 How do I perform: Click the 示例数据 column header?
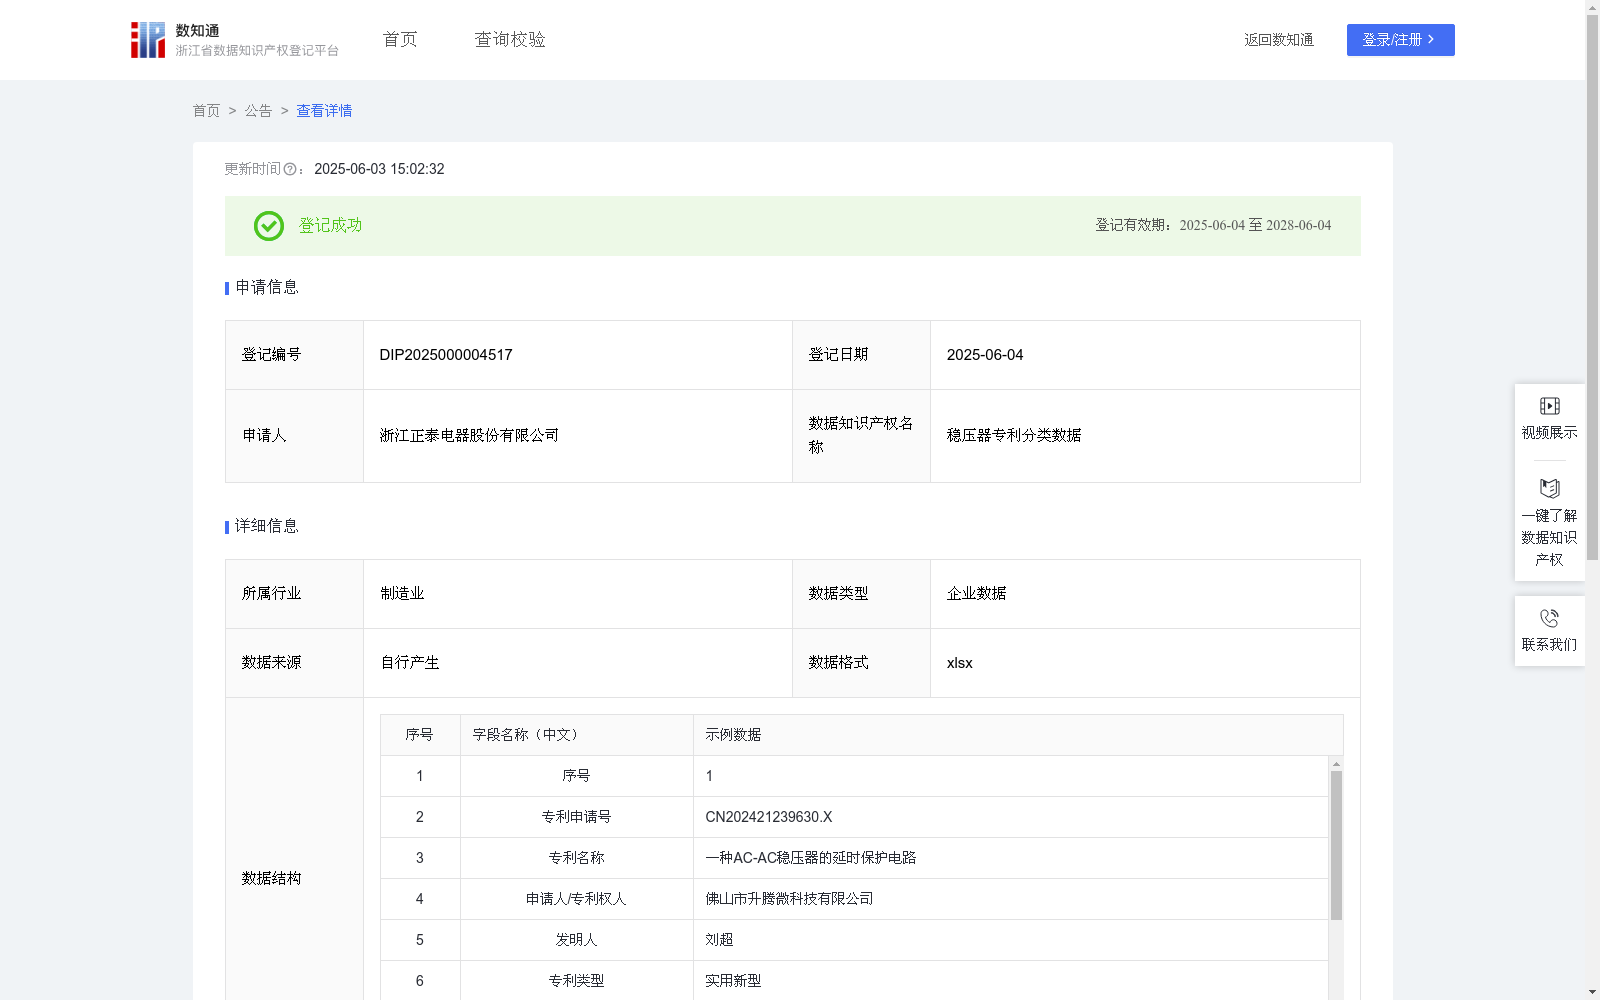[x=1018, y=735]
